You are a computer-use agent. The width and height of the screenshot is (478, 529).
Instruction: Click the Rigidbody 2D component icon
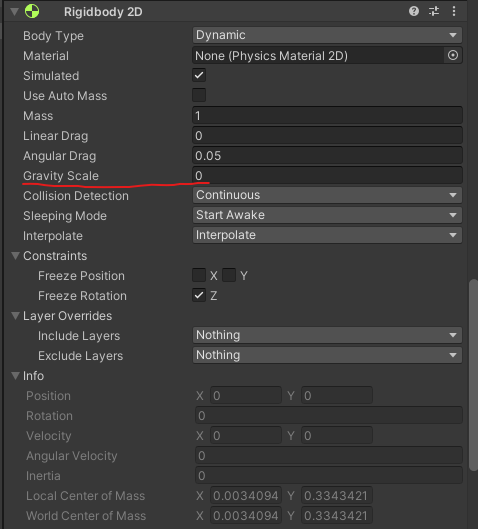tap(32, 11)
